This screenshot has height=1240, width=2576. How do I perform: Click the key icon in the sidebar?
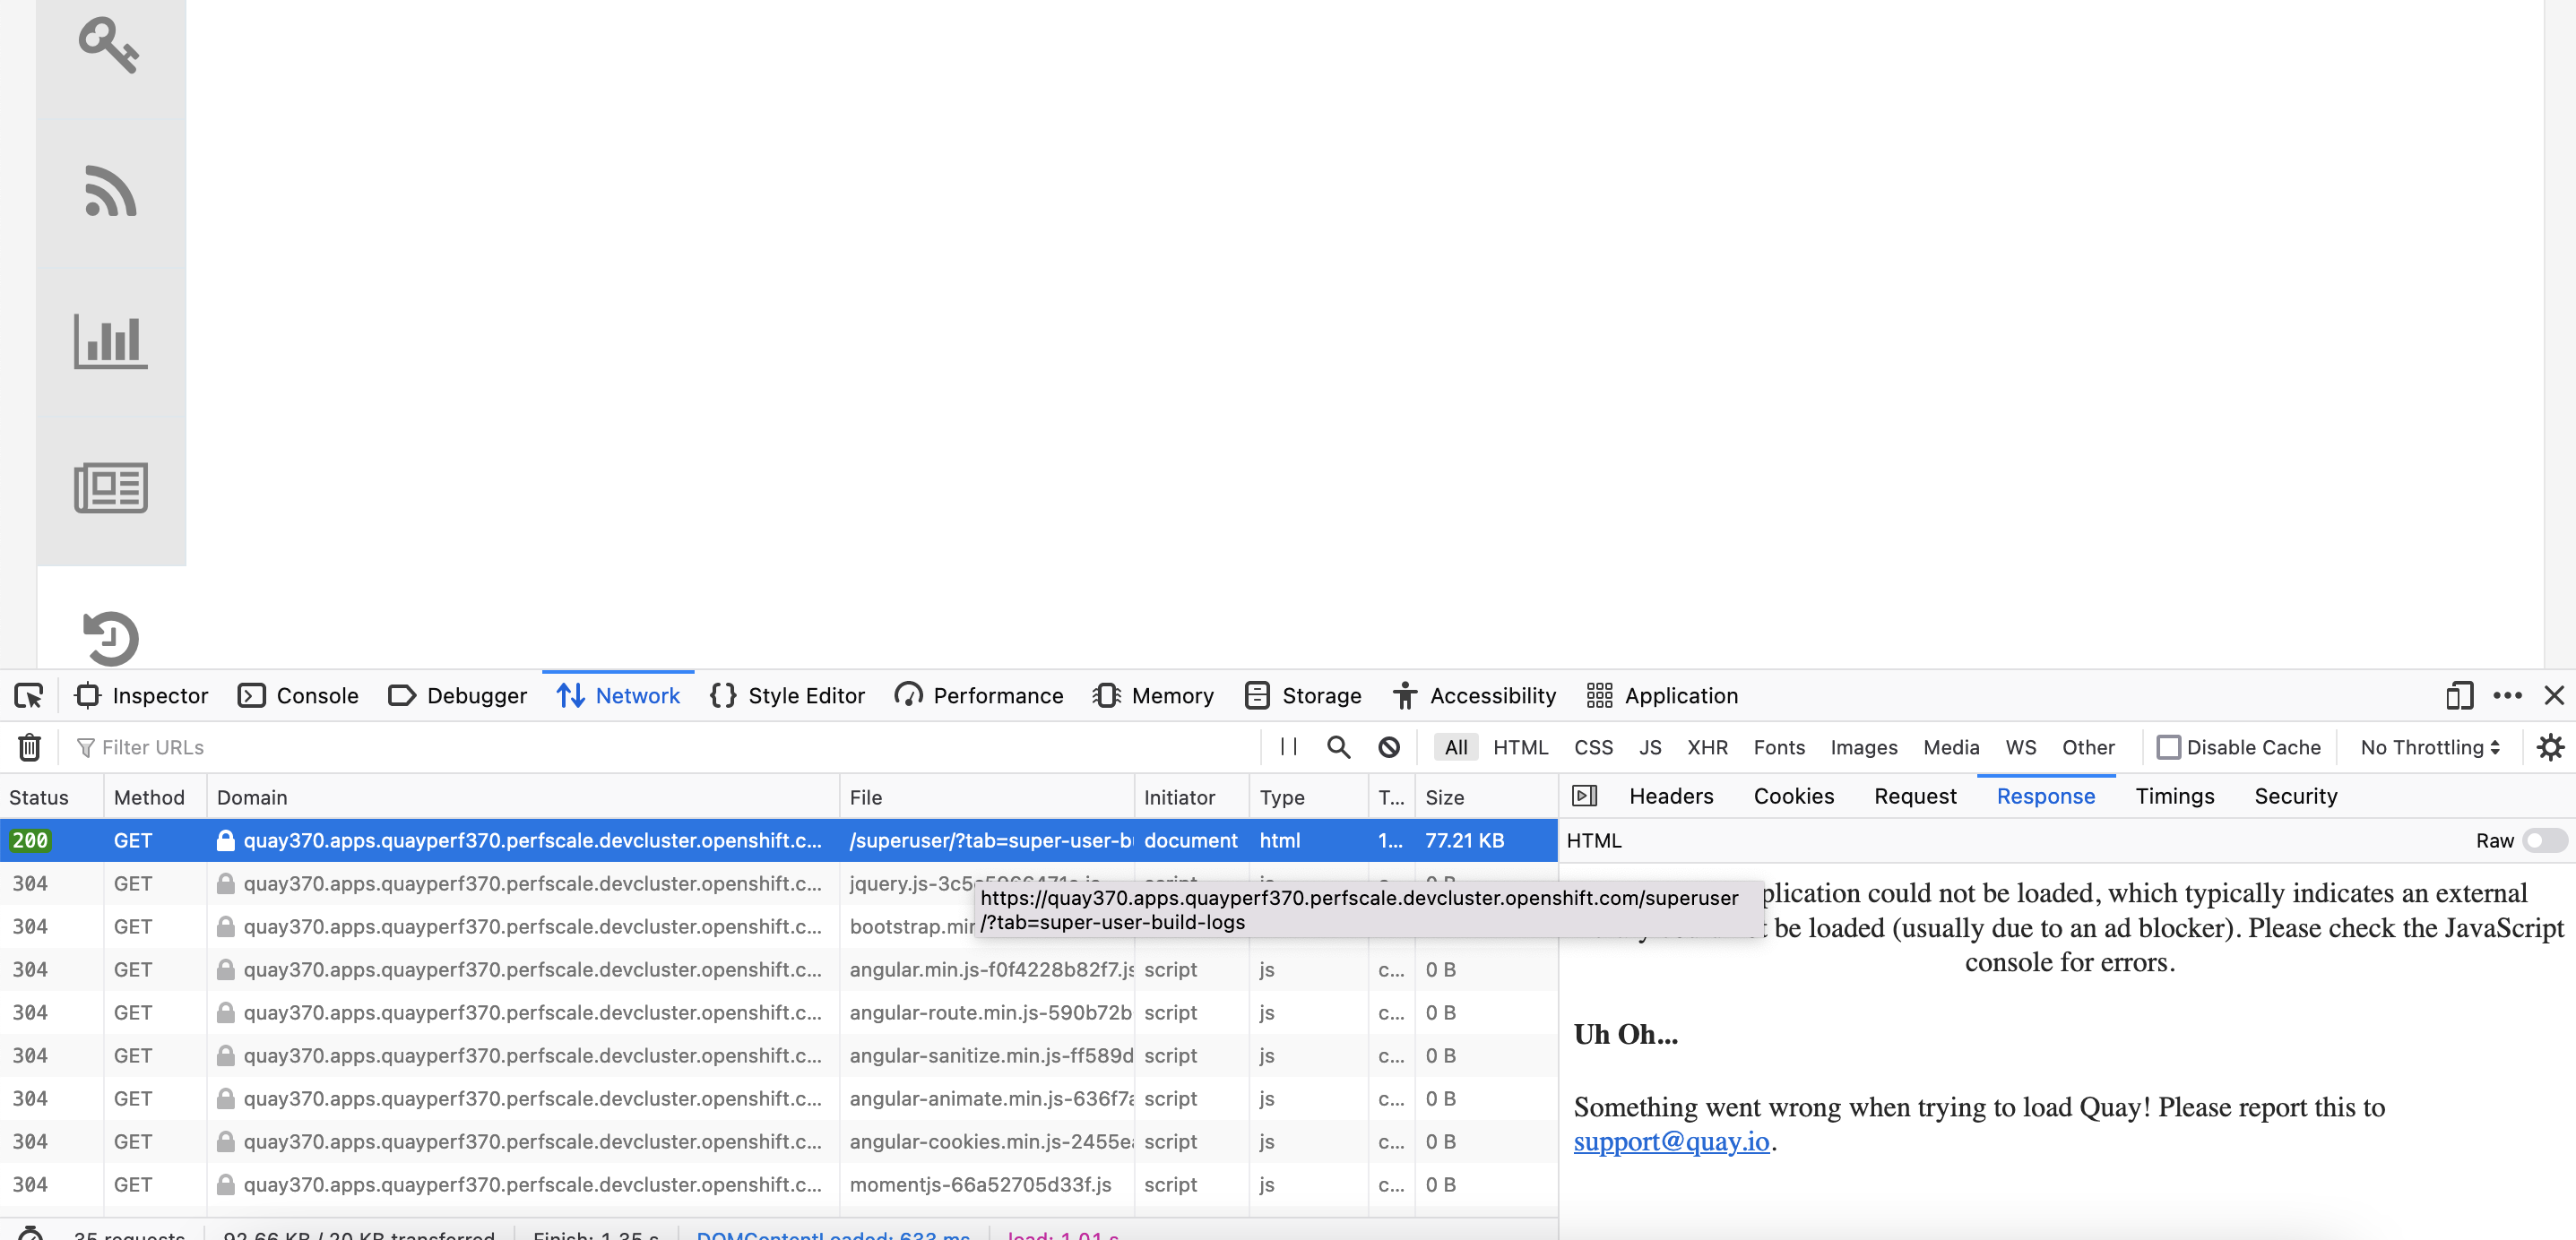point(109,45)
